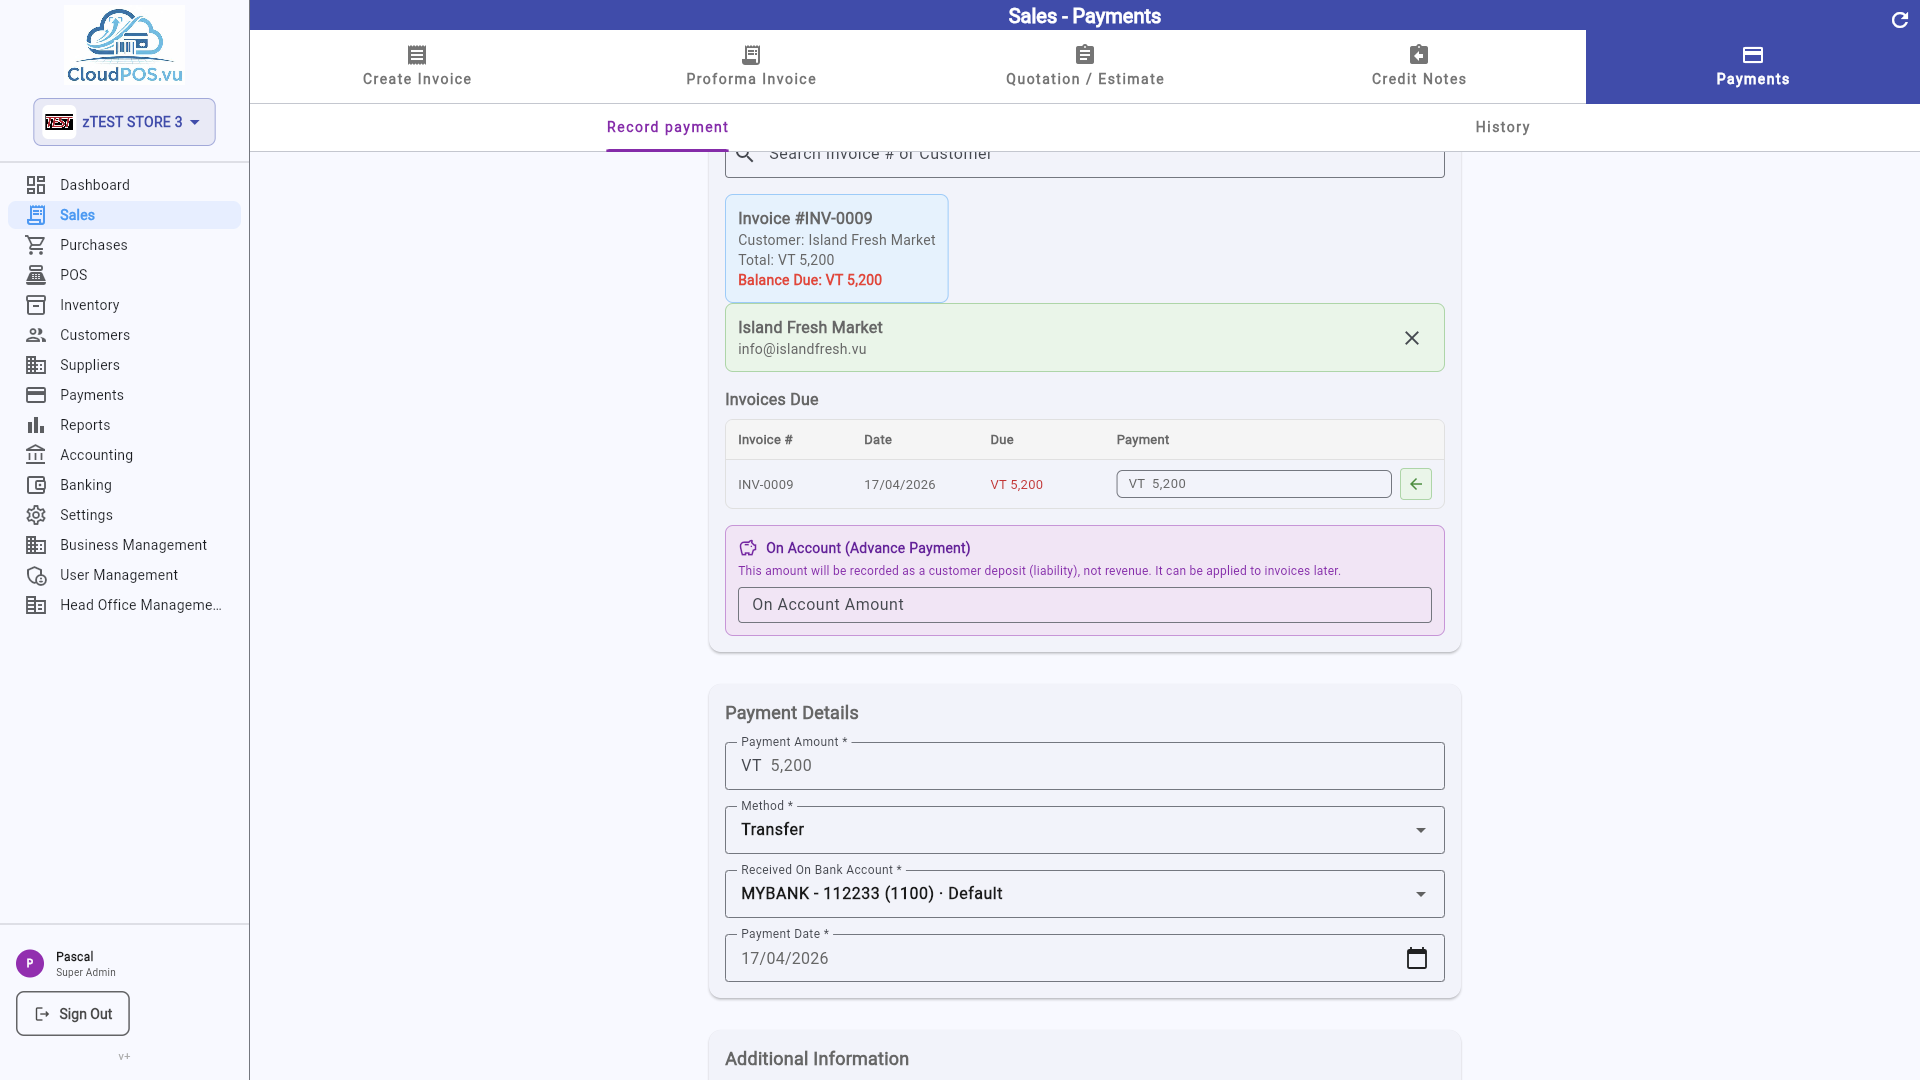Click the Banking wallet icon
This screenshot has height=1080, width=1920.
click(36, 485)
